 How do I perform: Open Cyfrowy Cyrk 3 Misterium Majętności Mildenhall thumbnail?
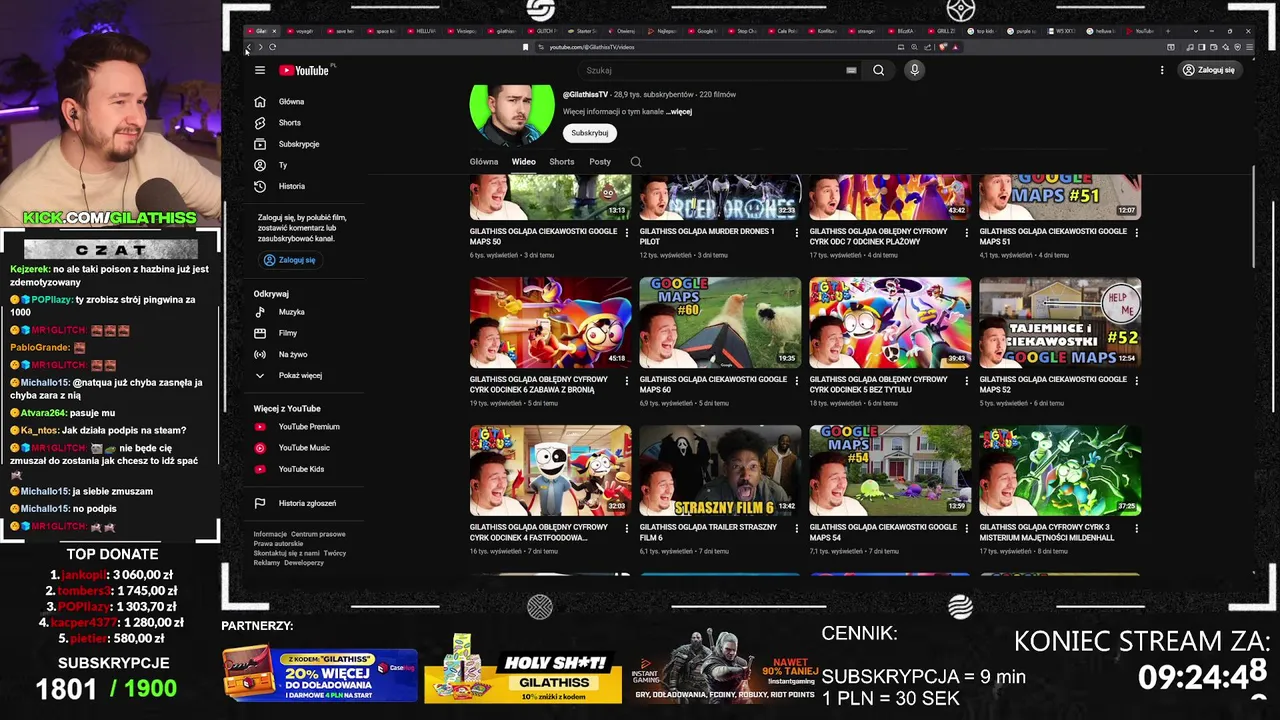coord(1060,470)
